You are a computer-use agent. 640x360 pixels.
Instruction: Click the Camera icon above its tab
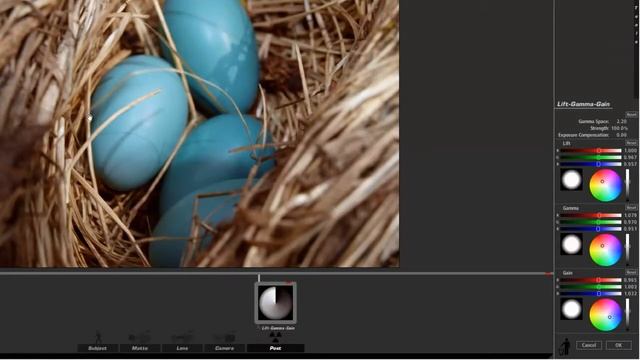(224, 338)
